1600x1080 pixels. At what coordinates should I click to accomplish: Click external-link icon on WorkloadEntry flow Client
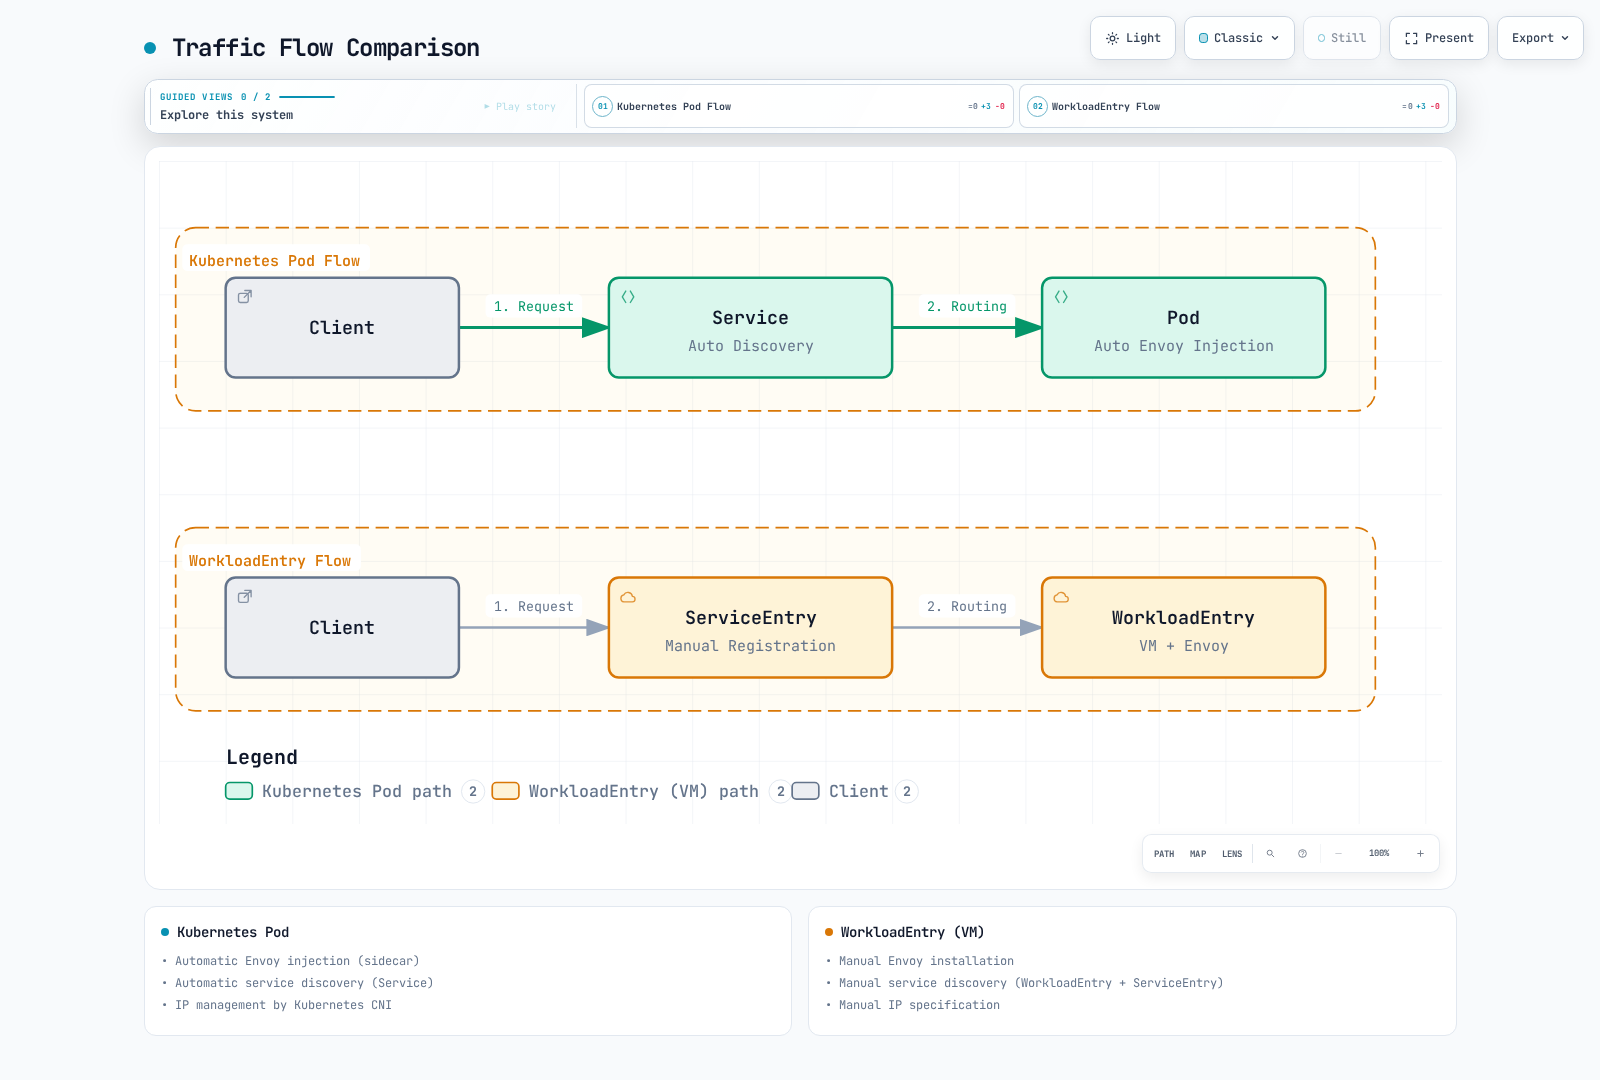coord(245,597)
